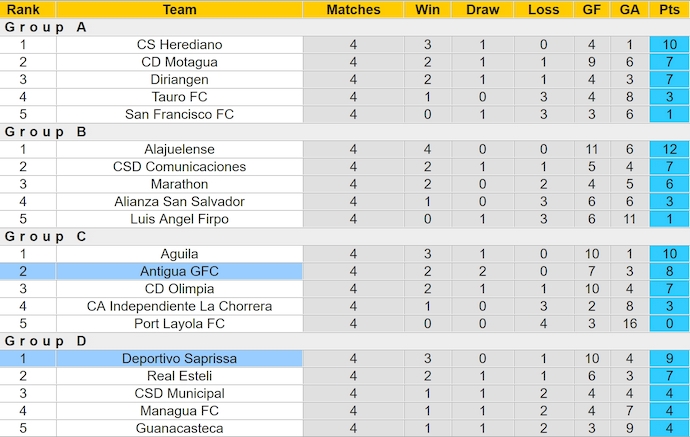Click the Group D section label
690x437 pixels.
46,341
